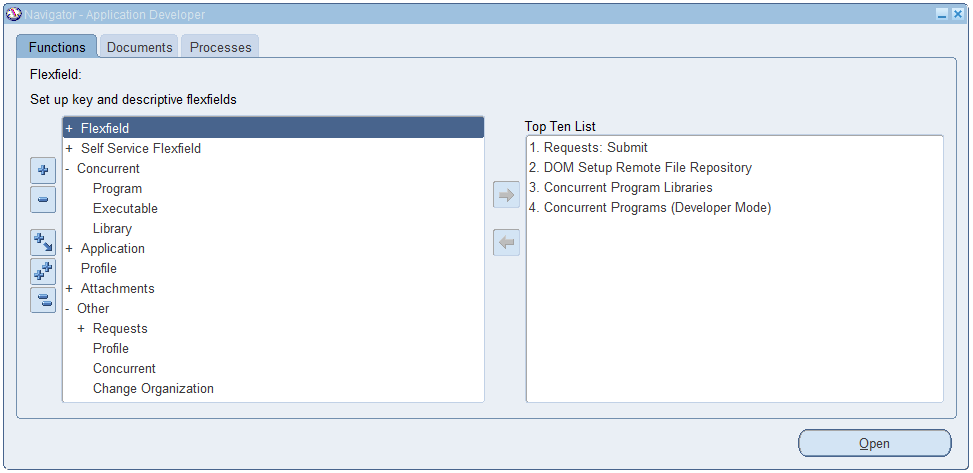Click the left arrow Remove from List button

[506, 242]
